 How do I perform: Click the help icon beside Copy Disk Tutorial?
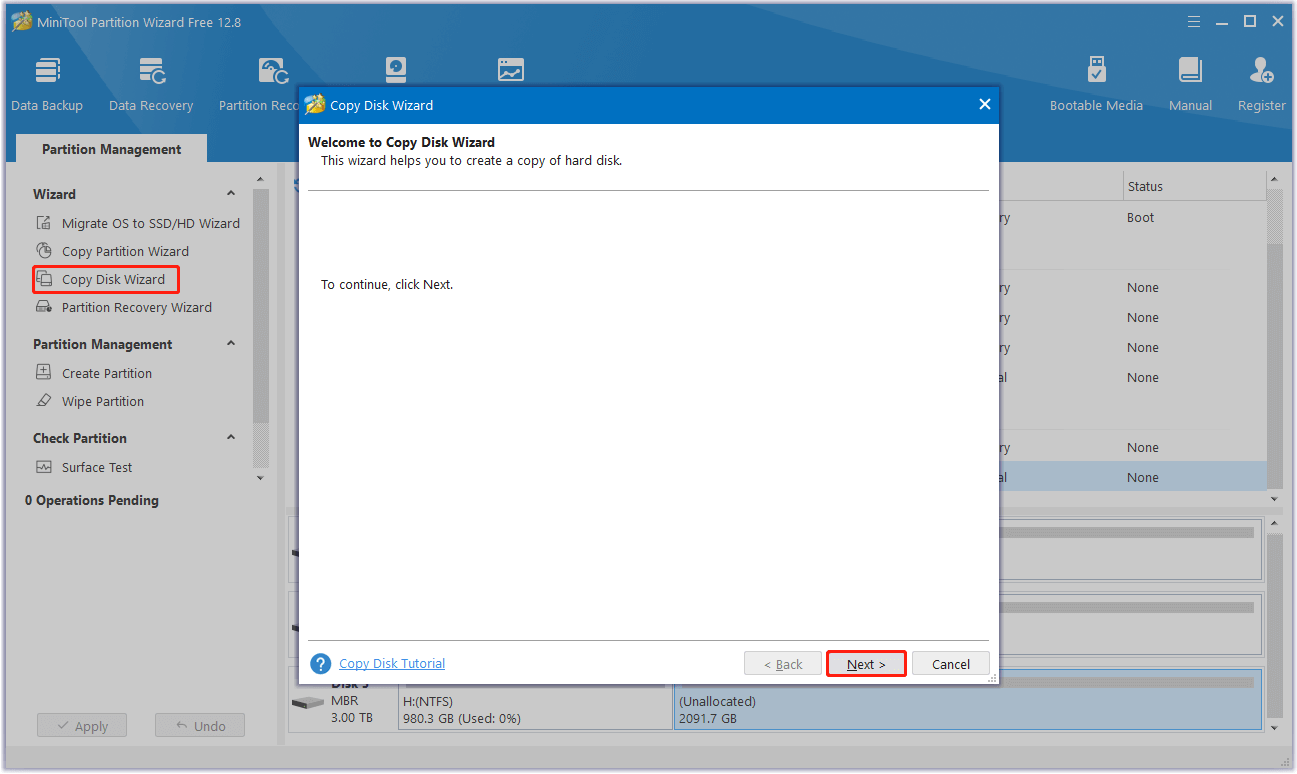point(320,664)
